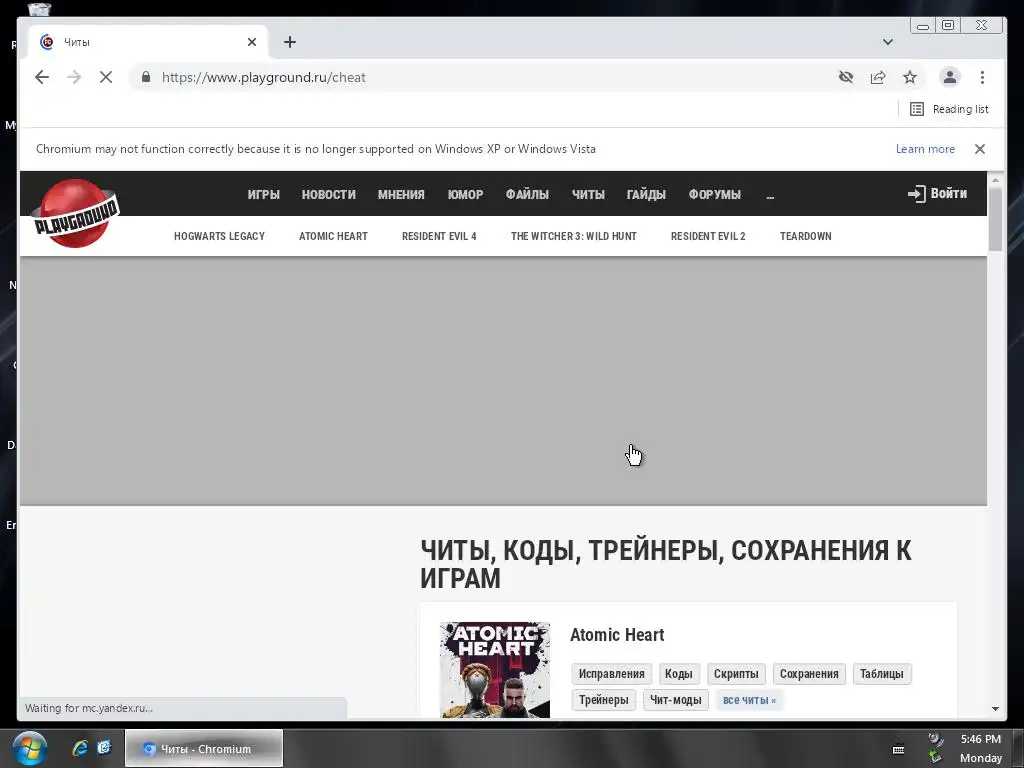Click the Playground logo
1024x768 pixels.
click(x=76, y=213)
